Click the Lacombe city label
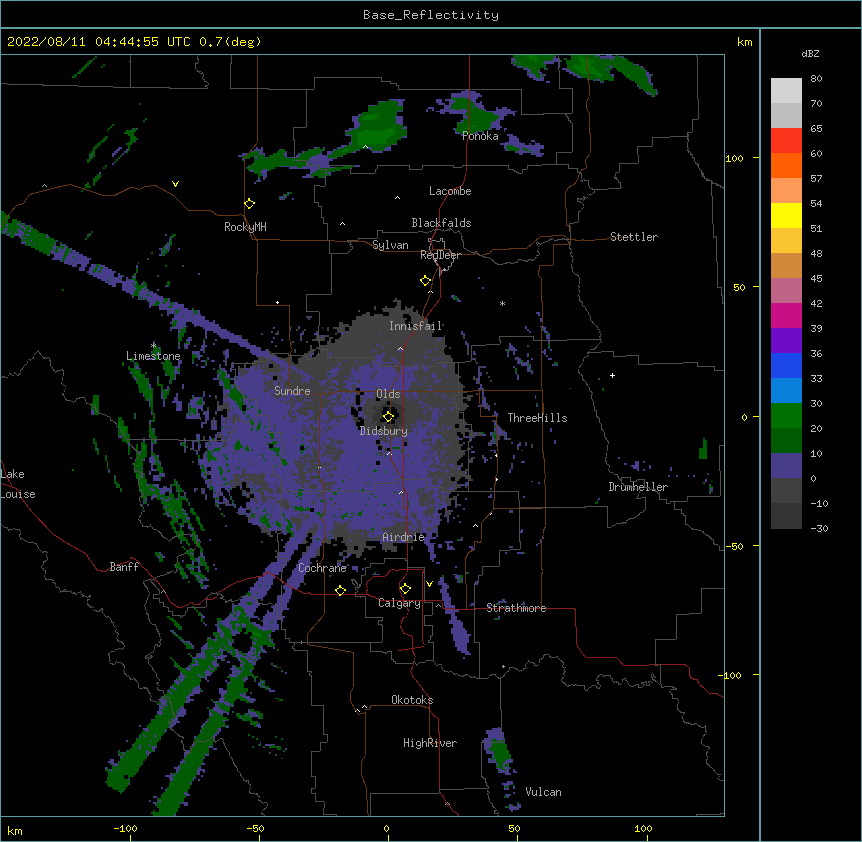Image resolution: width=862 pixels, height=842 pixels. pyautogui.click(x=450, y=191)
